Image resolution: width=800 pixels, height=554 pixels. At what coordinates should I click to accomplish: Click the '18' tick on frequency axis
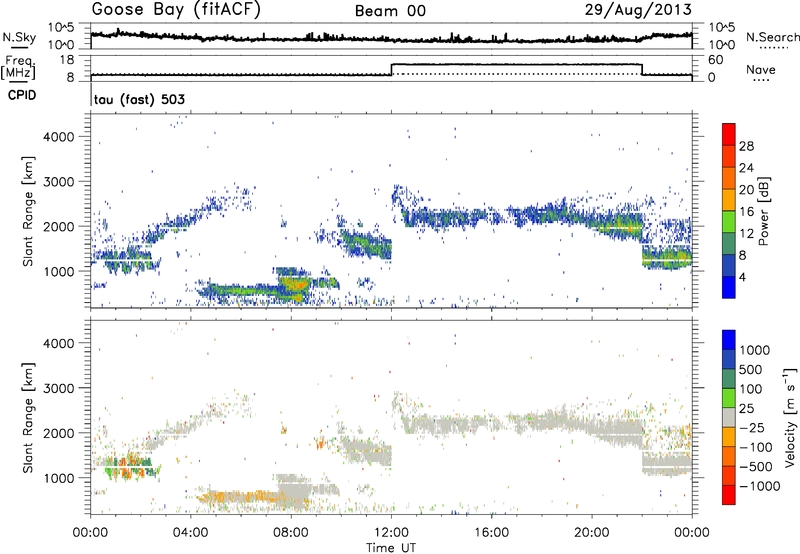click(67, 60)
